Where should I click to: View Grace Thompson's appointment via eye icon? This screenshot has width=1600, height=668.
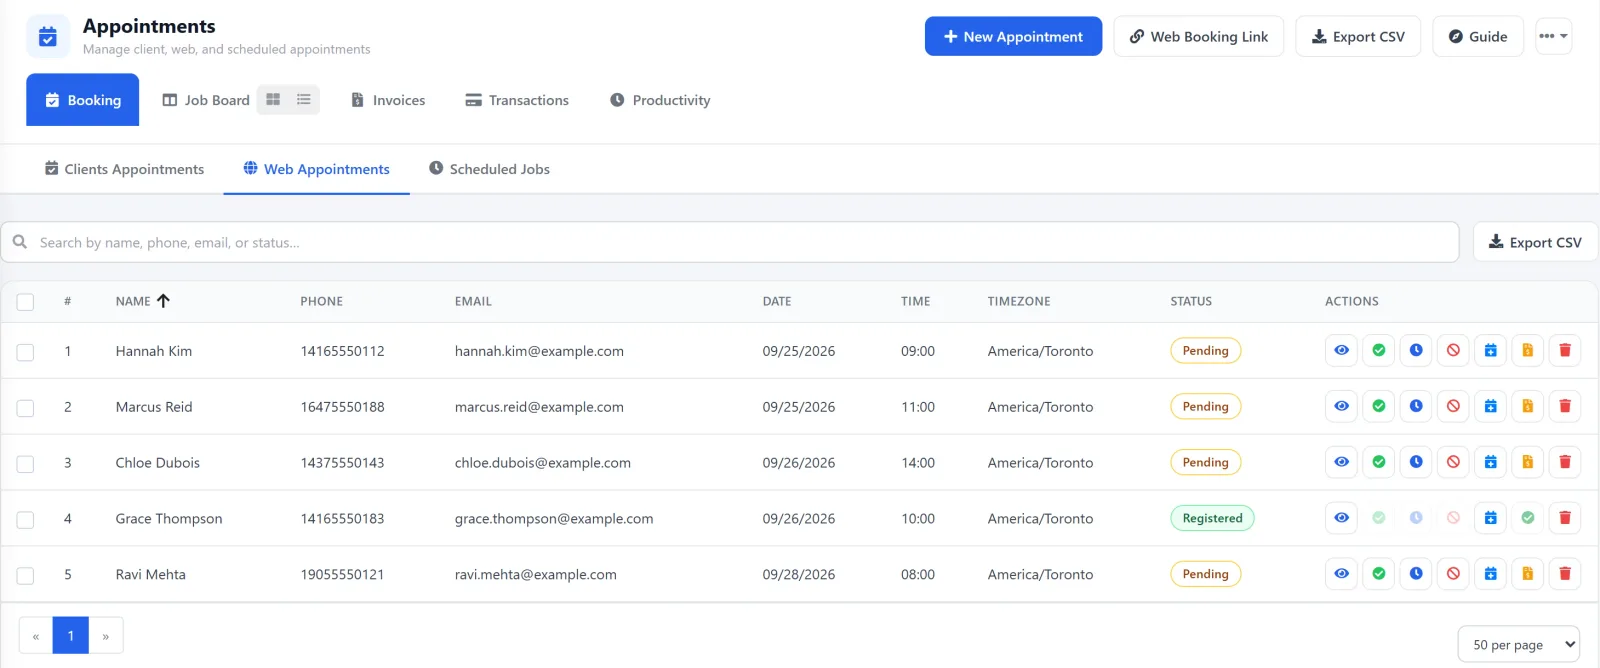pyautogui.click(x=1341, y=519)
